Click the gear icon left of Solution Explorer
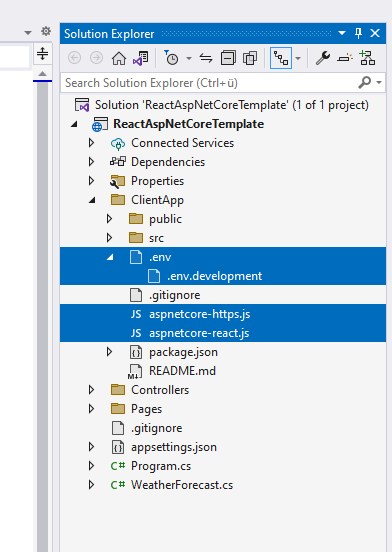 [x=46, y=32]
